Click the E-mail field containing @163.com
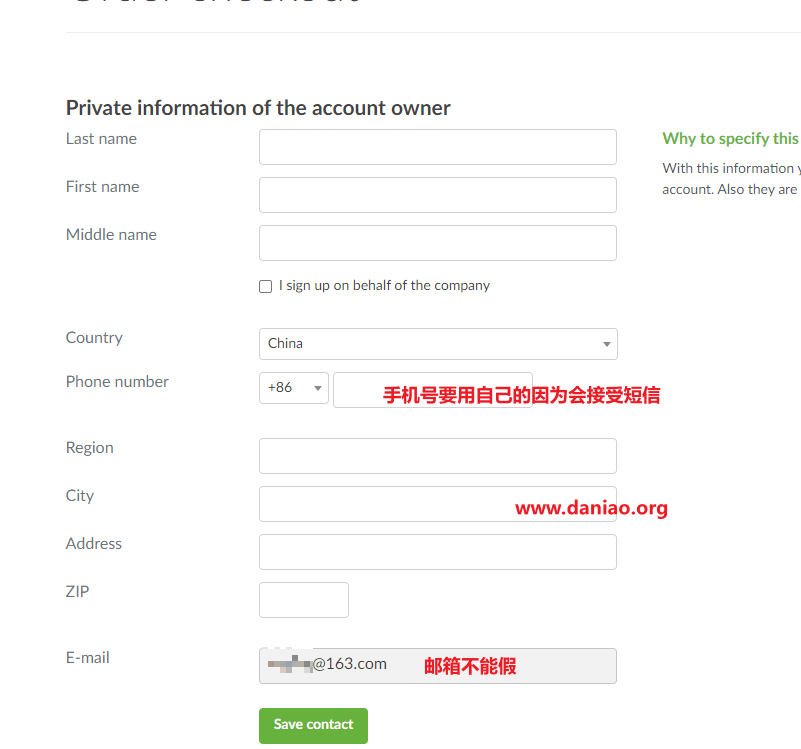The height and width of the screenshot is (749, 801). [x=438, y=666]
